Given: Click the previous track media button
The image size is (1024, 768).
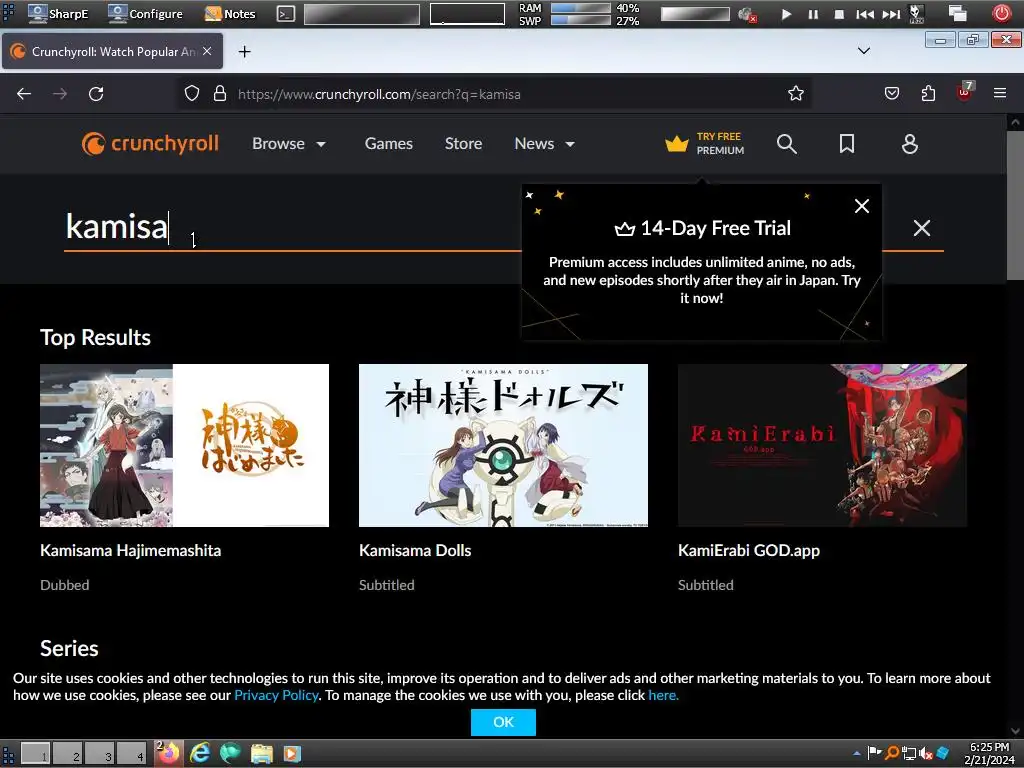Looking at the screenshot, I should point(865,14).
